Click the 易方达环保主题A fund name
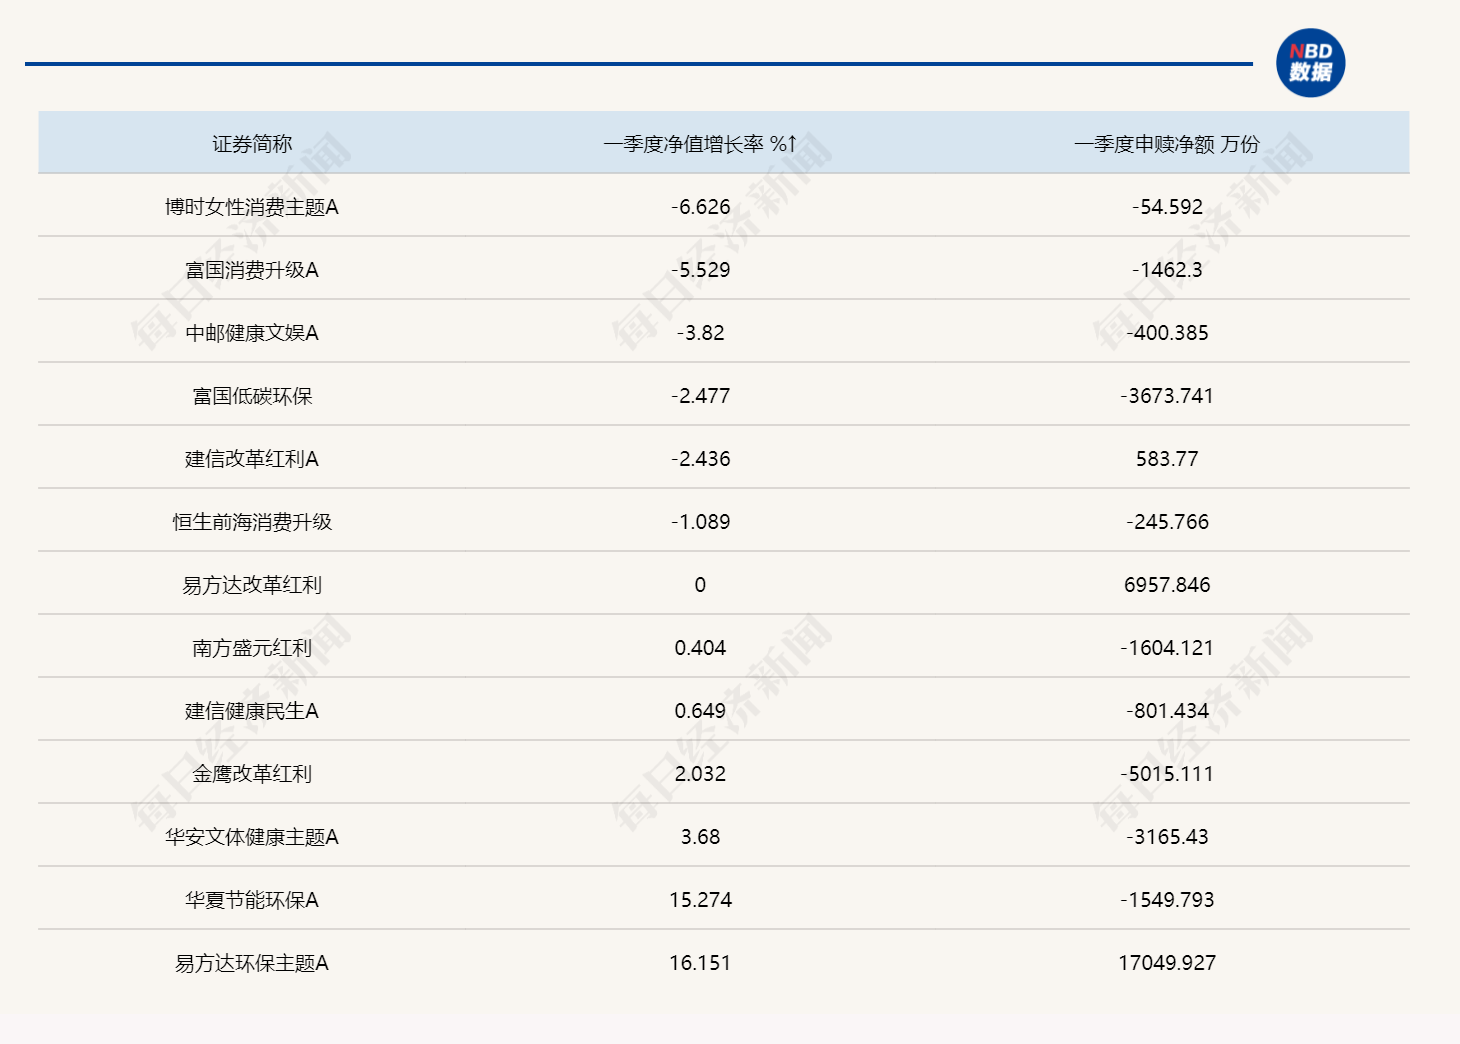The width and height of the screenshot is (1460, 1044). point(255,963)
